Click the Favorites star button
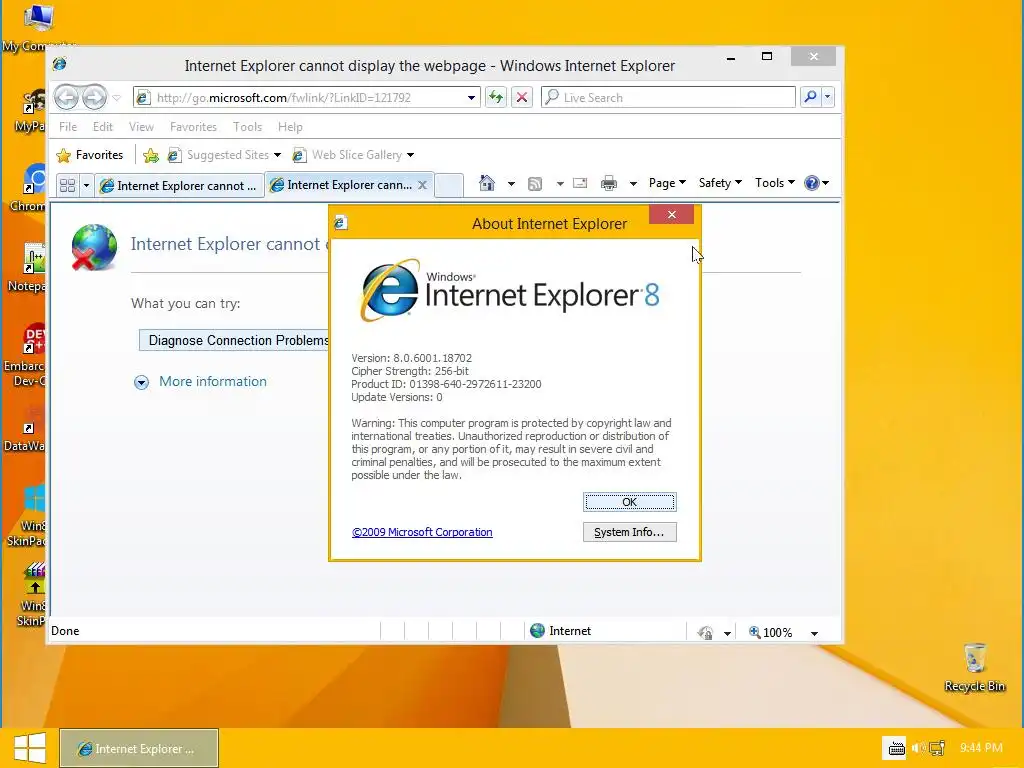The image size is (1024, 768). point(90,155)
